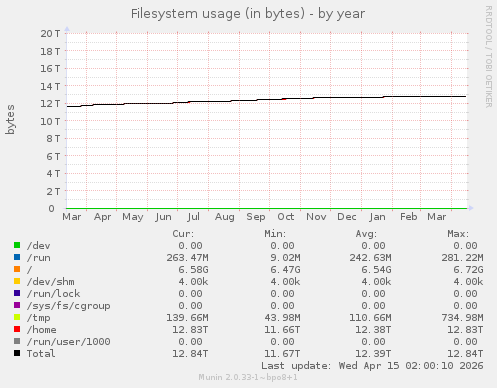Viewport: 497px width, 388px height.
Task: Click the '0' y-axis label
Action: (x=51, y=209)
